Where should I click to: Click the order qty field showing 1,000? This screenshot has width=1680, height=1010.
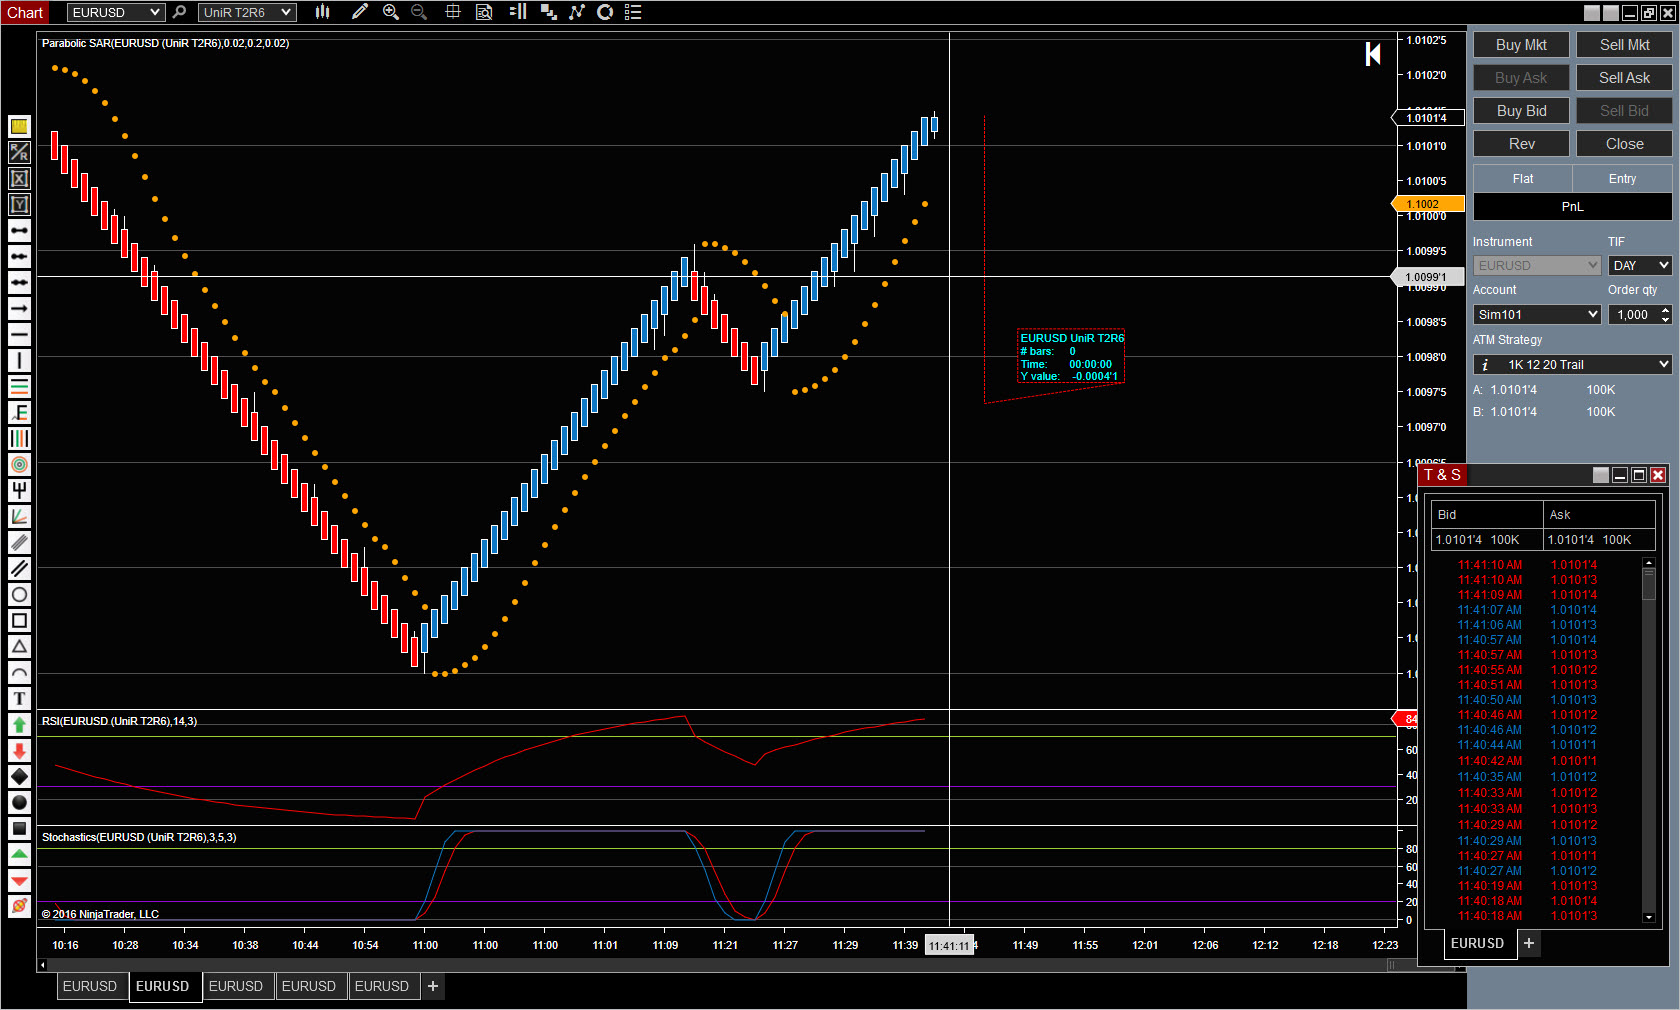(1634, 314)
